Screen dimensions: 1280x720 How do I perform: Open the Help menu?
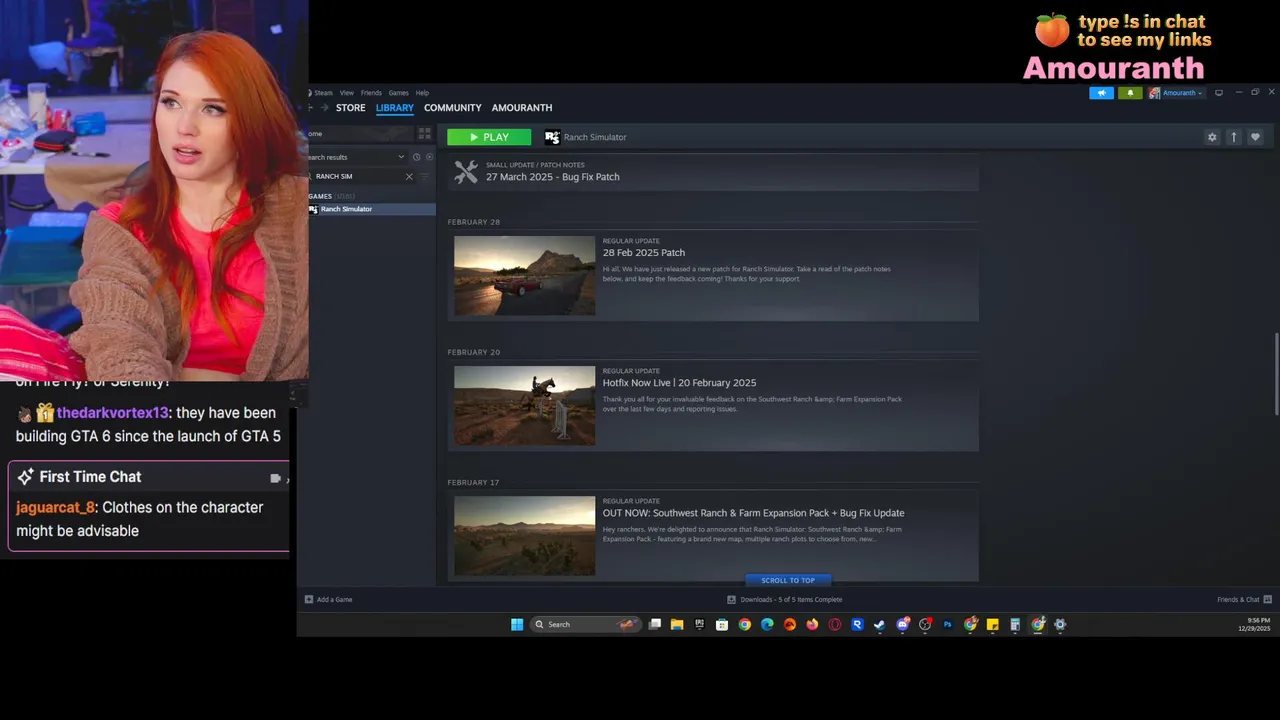(x=422, y=93)
